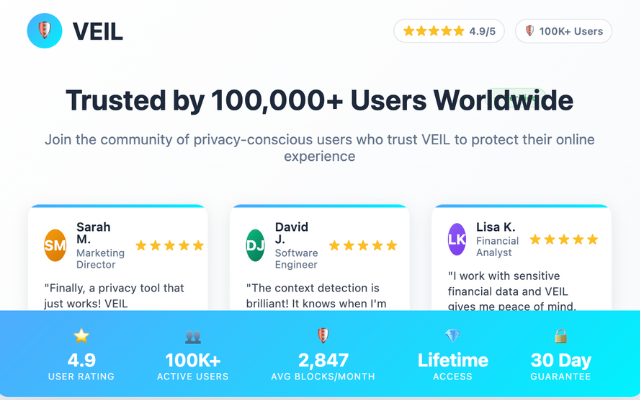Screen dimensions: 640x400
Task: Click Sarah M.'s orange SM avatar
Action: (56, 245)
